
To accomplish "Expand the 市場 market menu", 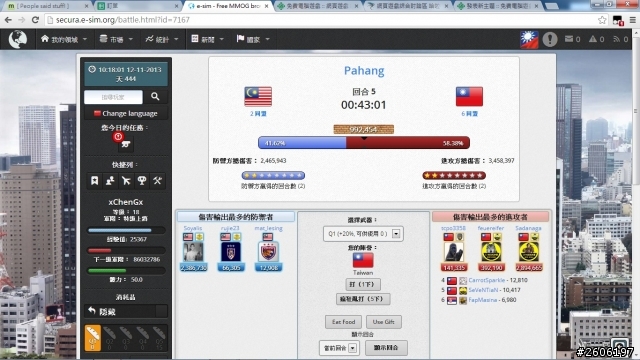I will click(117, 39).
